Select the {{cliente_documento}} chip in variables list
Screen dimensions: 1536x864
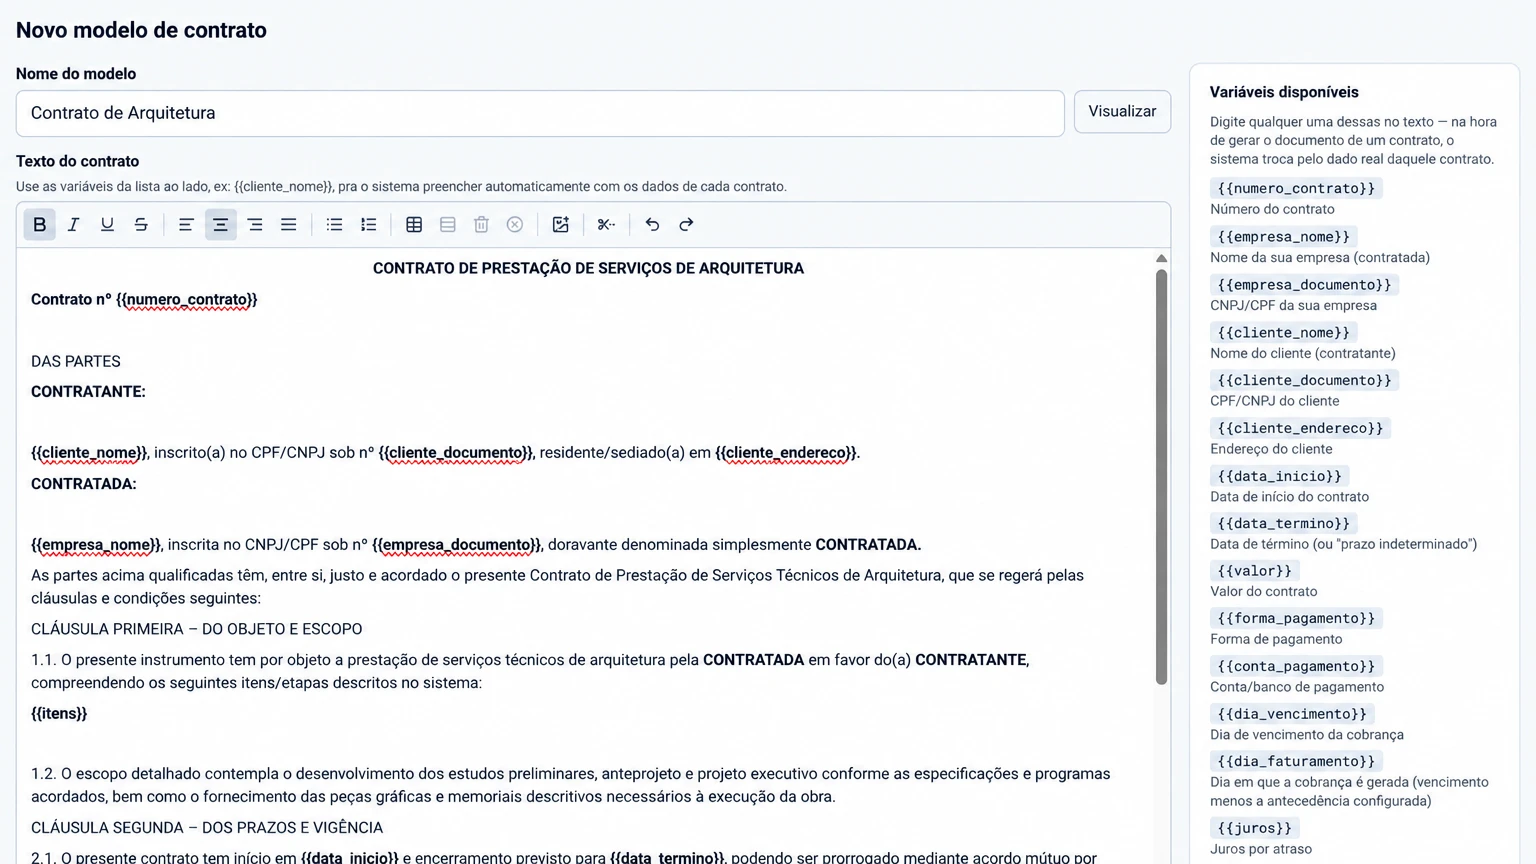coord(1304,380)
